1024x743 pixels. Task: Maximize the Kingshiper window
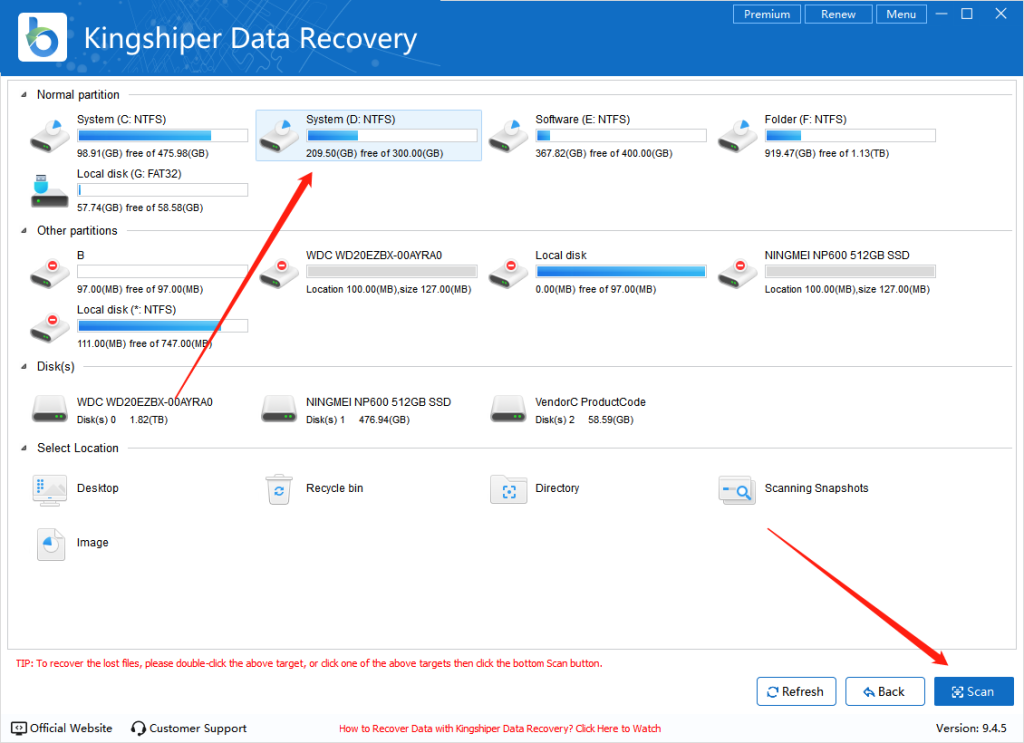click(967, 14)
